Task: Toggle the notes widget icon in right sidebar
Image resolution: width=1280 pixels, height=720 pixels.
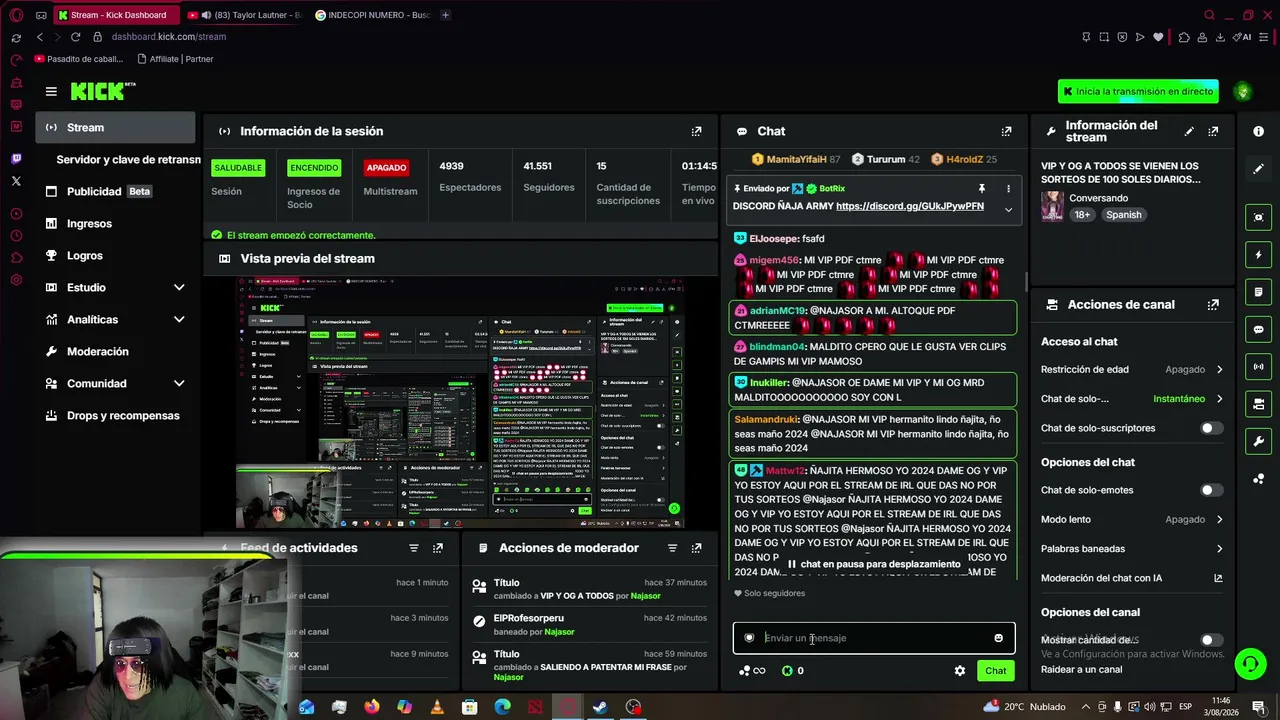Action: tap(1258, 292)
